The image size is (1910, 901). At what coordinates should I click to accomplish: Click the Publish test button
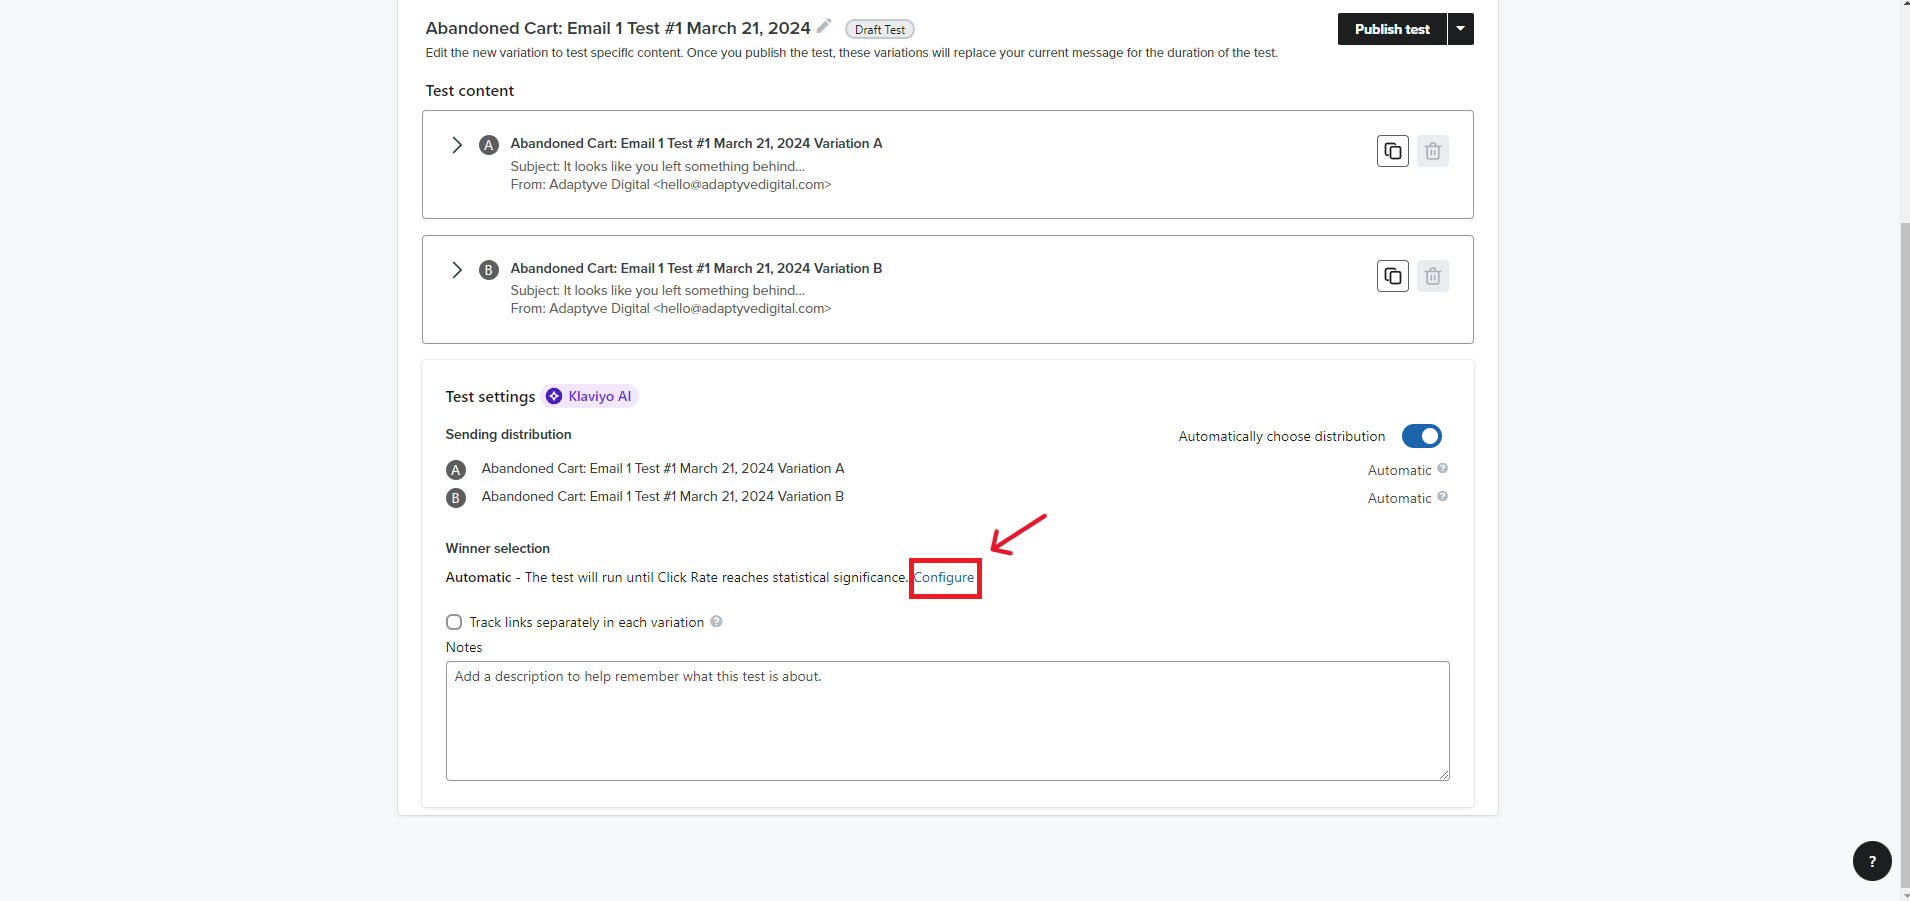click(1391, 29)
